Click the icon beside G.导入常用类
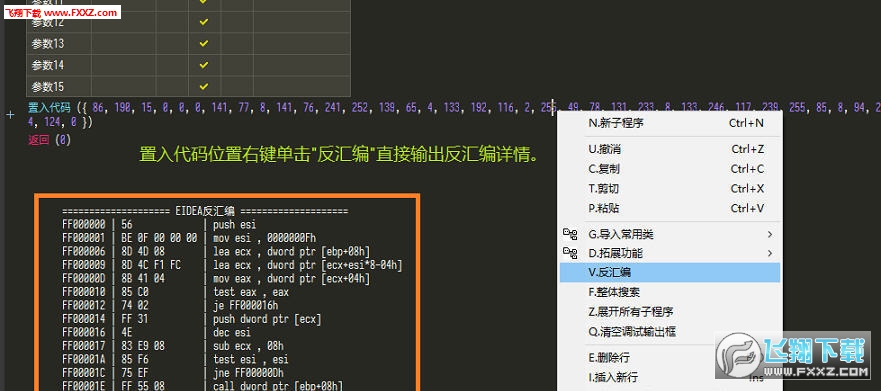881x391 pixels. click(570, 234)
